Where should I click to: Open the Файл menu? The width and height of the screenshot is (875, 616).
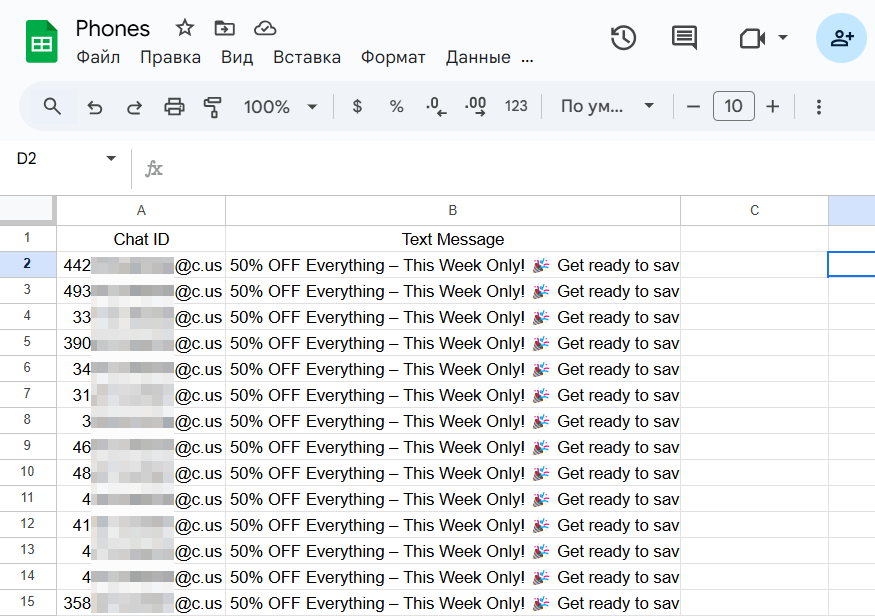[x=98, y=57]
